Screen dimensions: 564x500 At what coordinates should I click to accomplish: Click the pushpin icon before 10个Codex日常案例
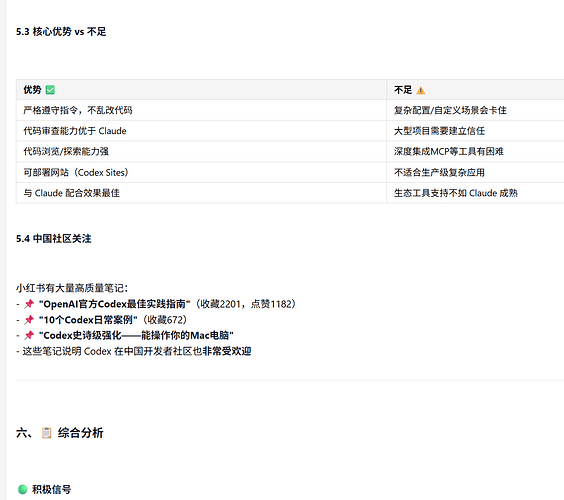[29, 319]
